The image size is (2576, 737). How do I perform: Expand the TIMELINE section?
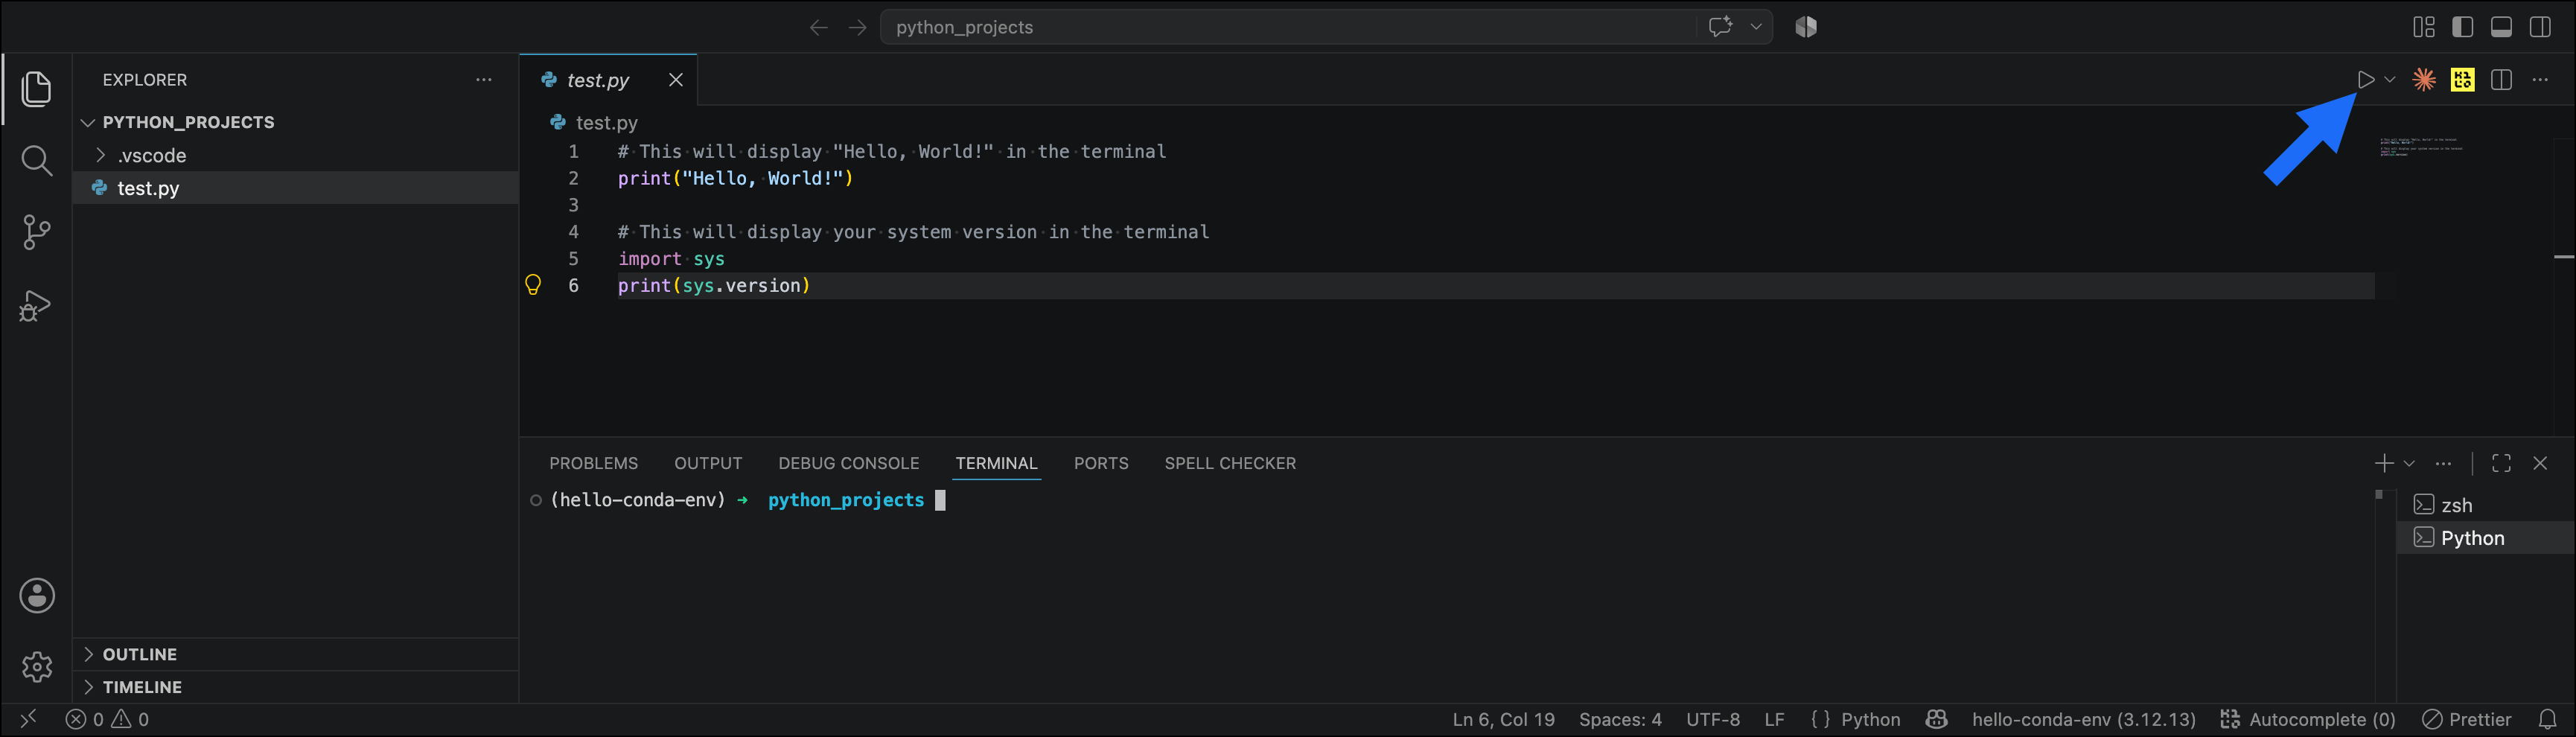tap(295, 687)
